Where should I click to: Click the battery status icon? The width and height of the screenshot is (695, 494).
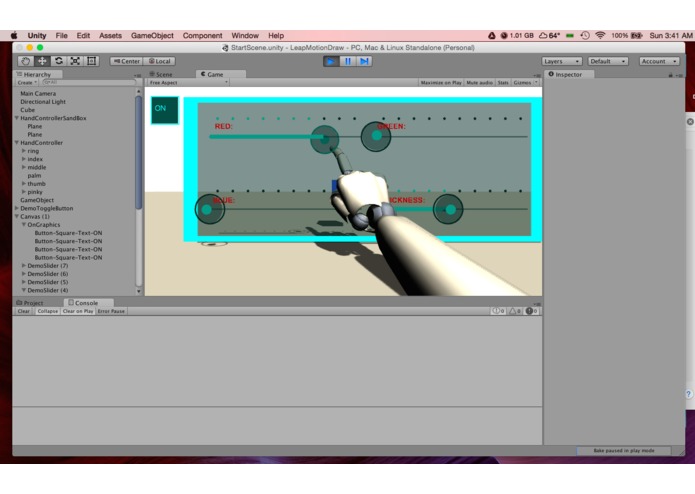637,35
